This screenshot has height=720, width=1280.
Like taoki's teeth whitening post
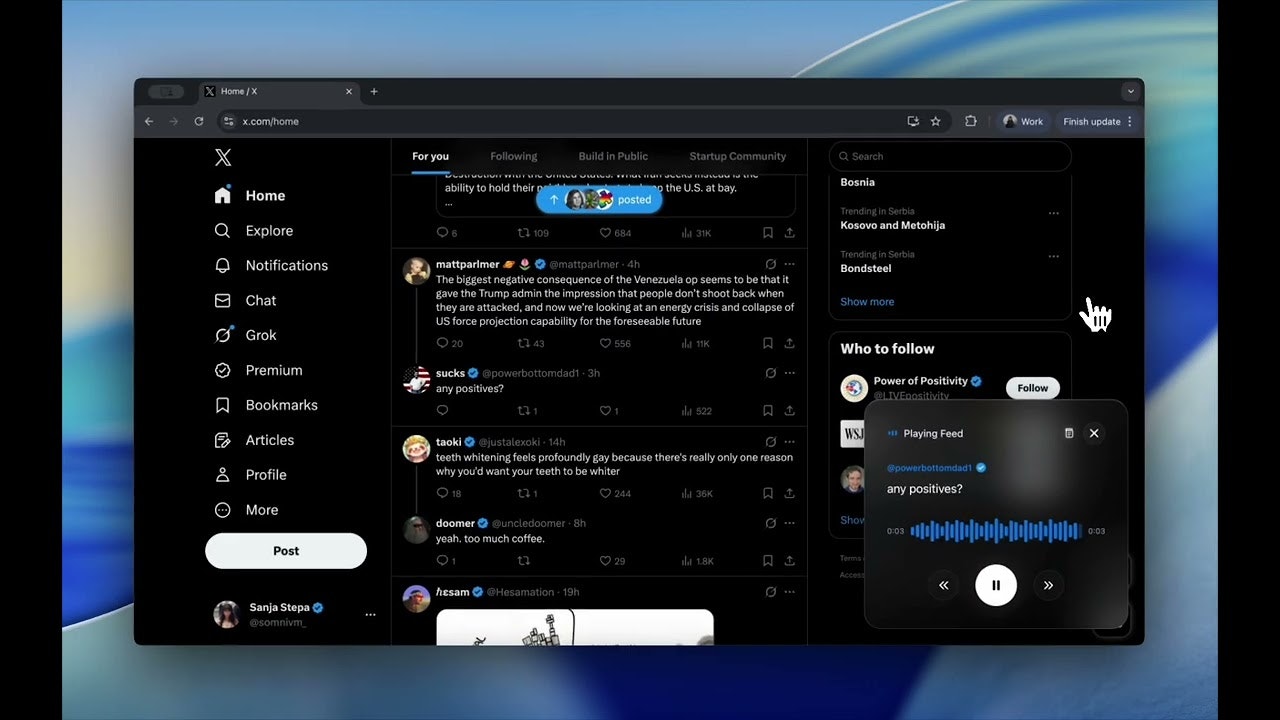coord(614,494)
